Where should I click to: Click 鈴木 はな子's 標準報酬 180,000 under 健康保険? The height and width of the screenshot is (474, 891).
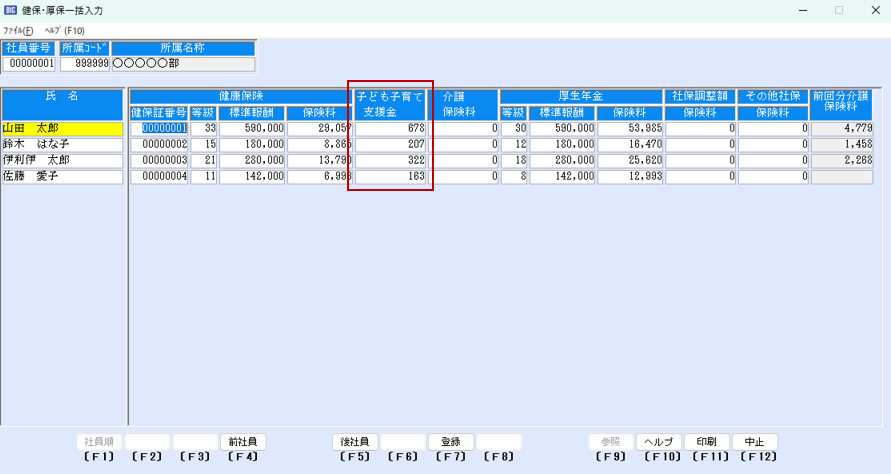click(252, 145)
